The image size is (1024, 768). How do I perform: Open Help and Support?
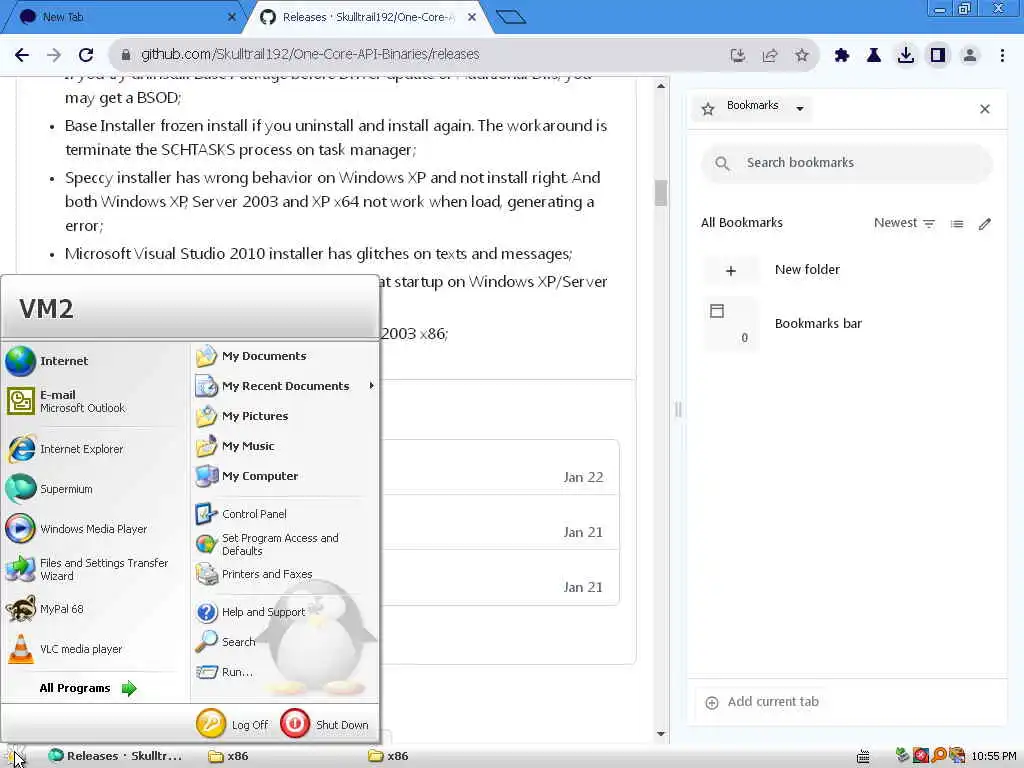click(285, 612)
